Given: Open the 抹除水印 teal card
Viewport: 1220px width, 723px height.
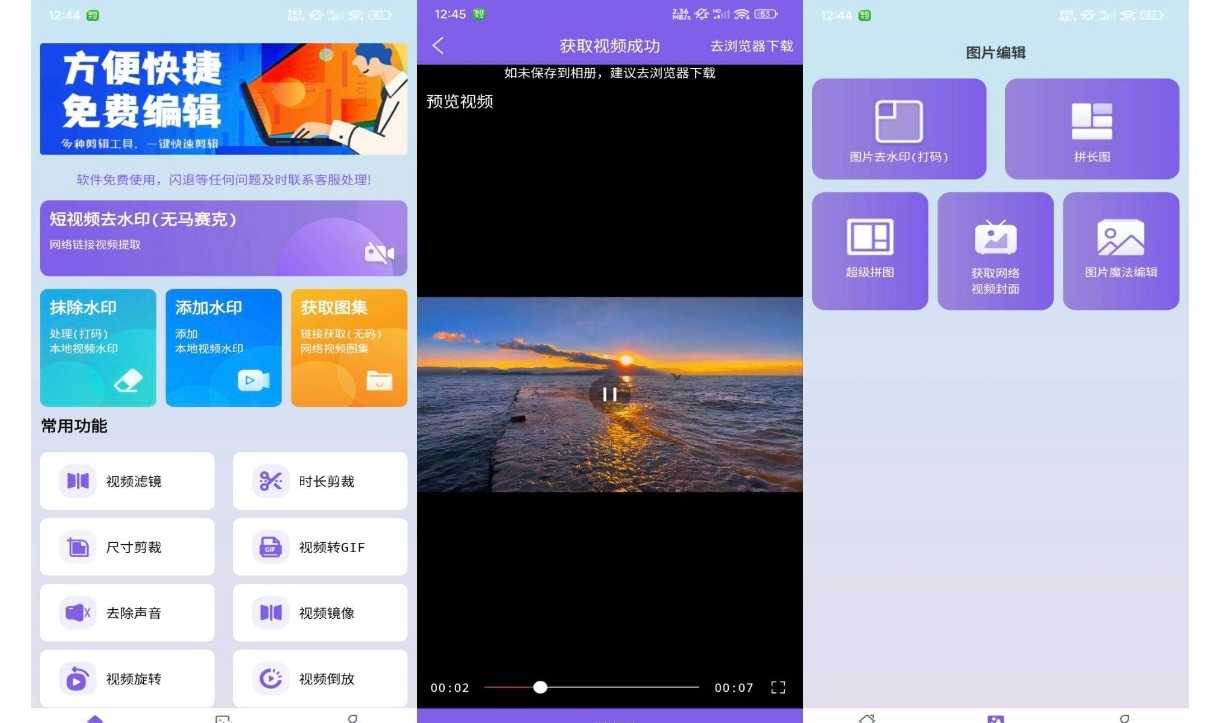Looking at the screenshot, I should [x=98, y=348].
